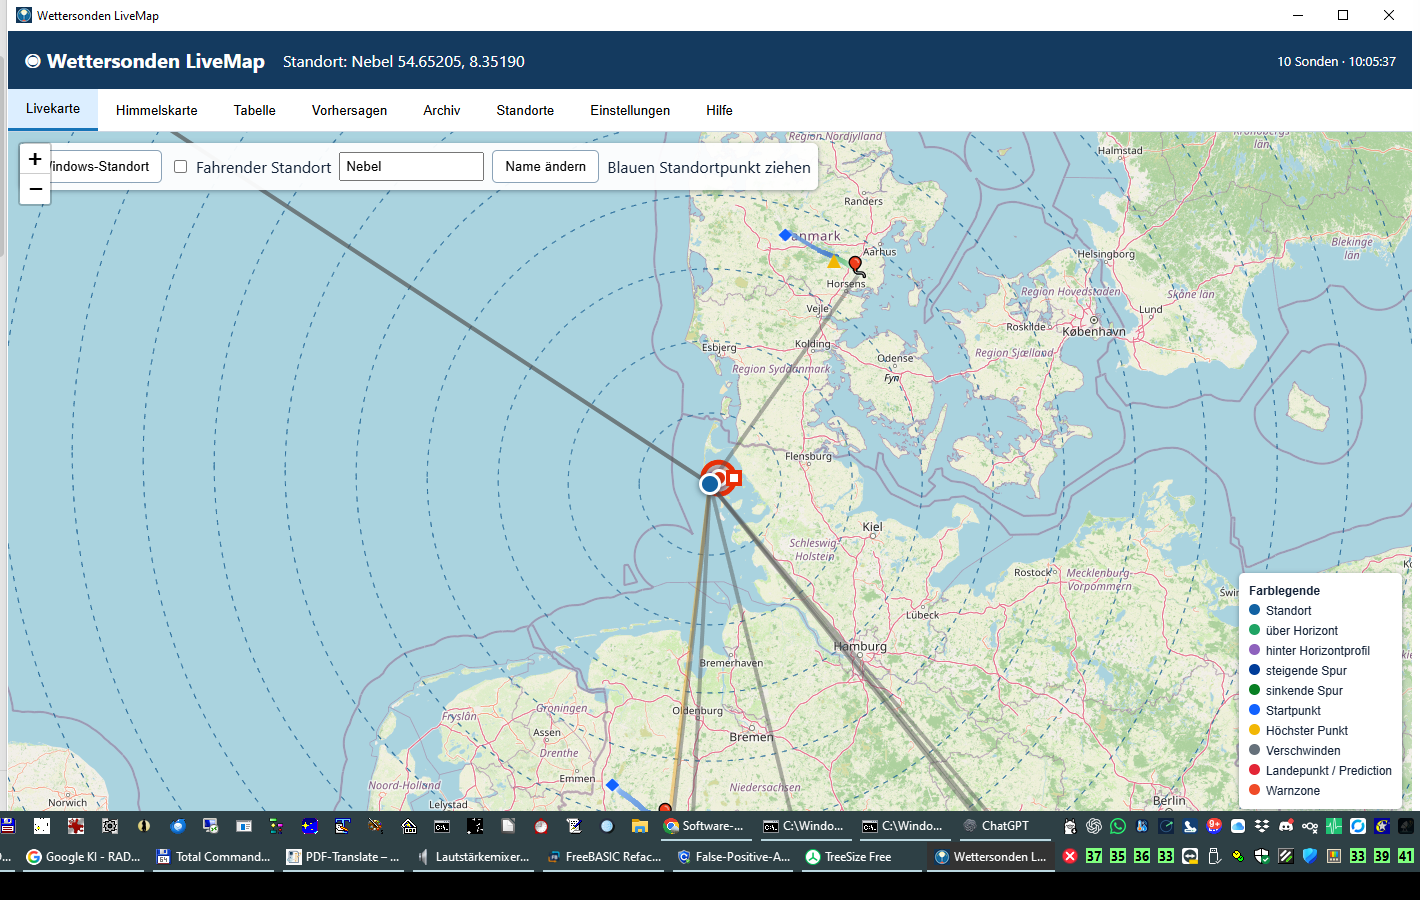
Task: Click the Standort legend color dot
Action: 1254,610
